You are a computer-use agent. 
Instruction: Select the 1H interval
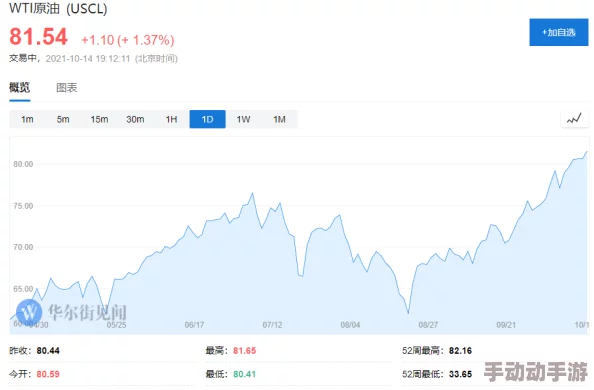point(171,119)
